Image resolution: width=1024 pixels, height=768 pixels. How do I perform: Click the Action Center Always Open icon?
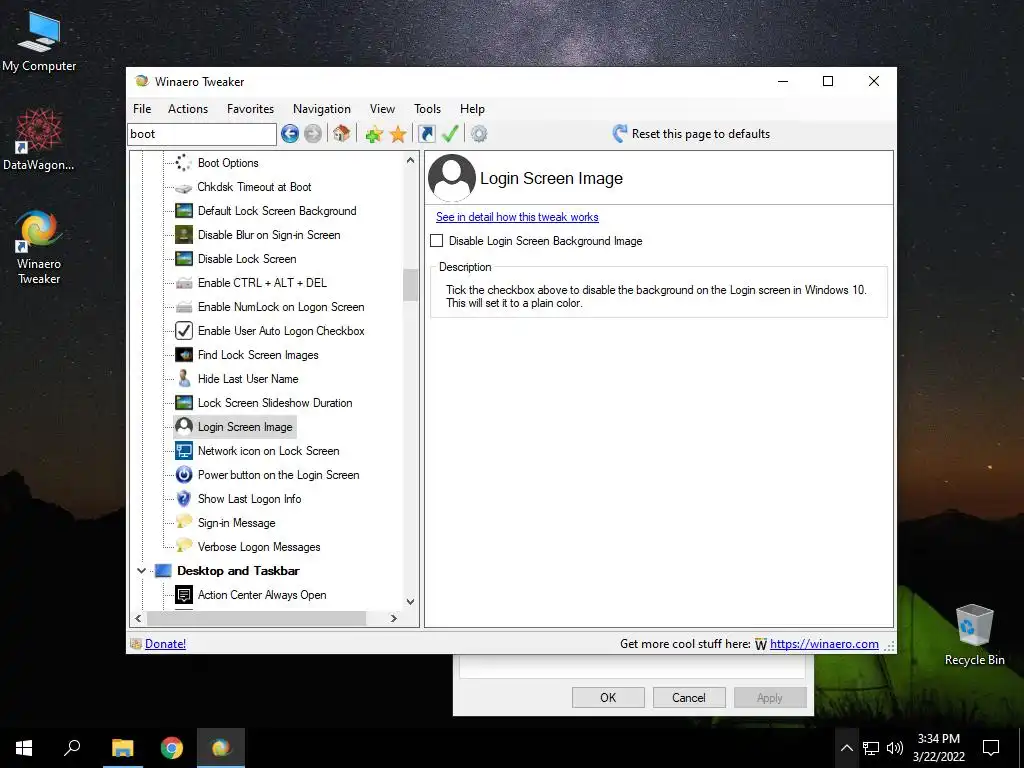184,595
